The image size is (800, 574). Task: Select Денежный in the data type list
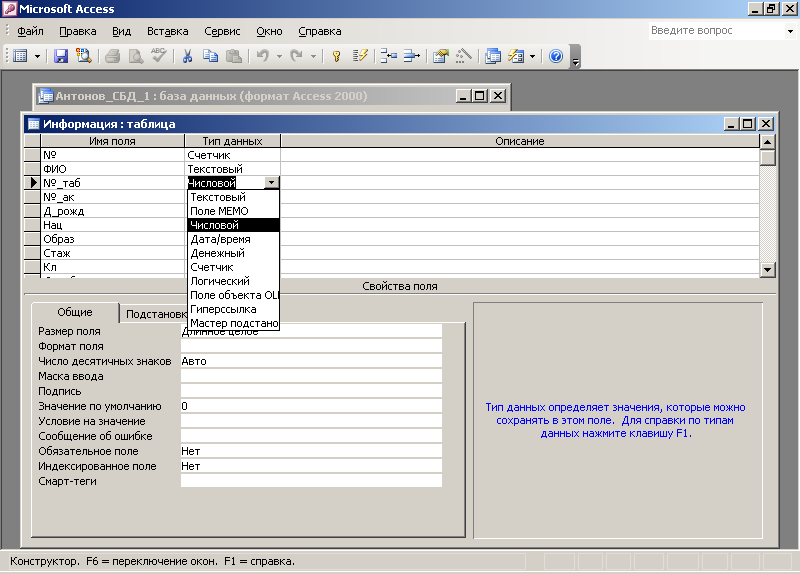point(234,253)
